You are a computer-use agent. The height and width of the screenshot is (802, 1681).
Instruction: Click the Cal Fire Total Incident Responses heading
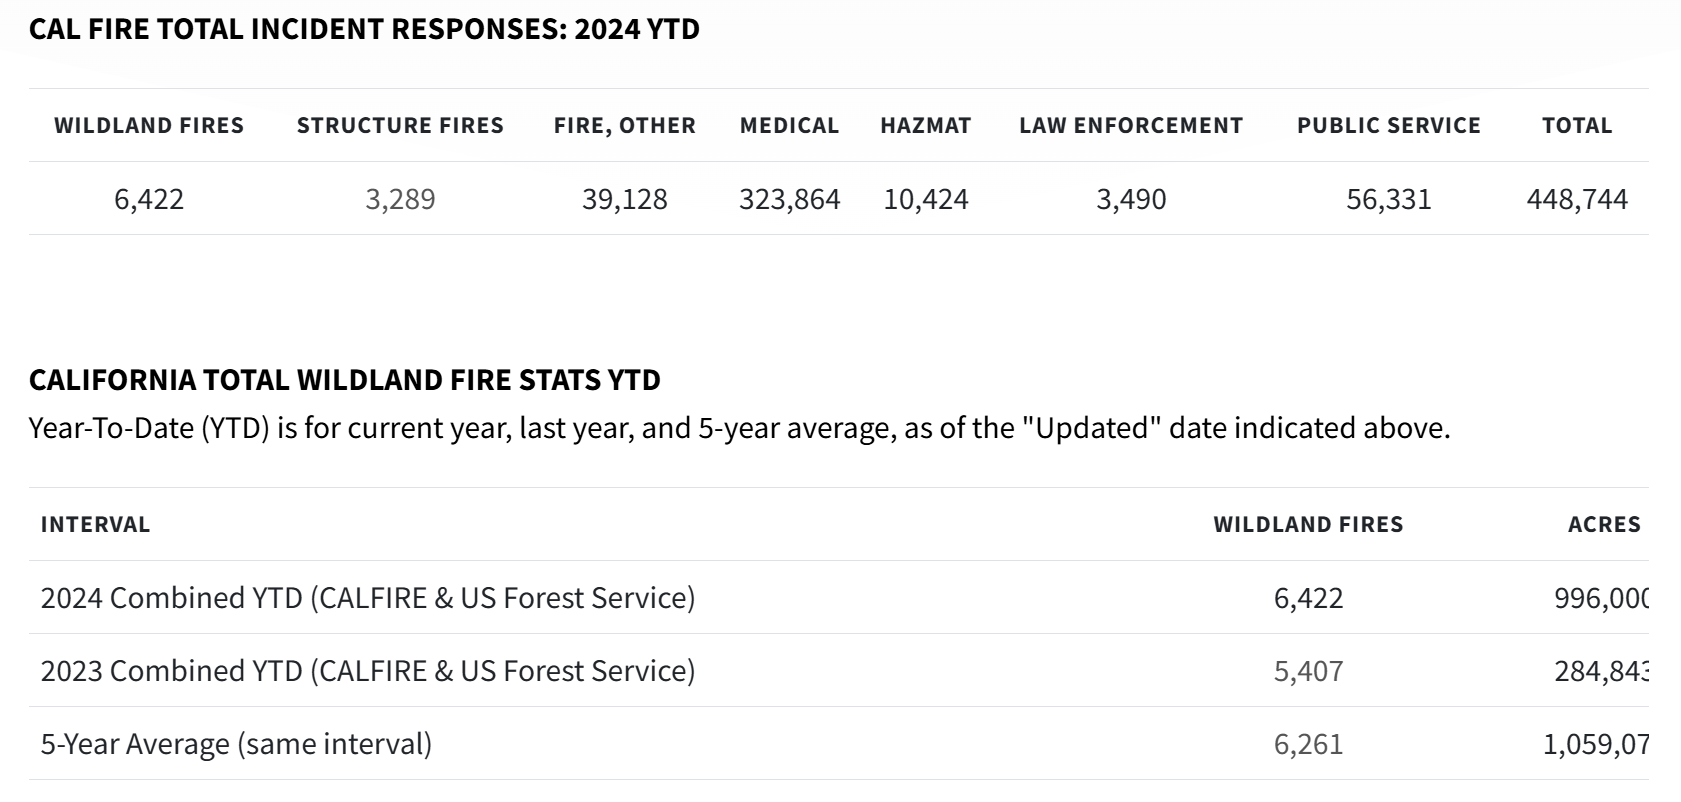click(364, 29)
